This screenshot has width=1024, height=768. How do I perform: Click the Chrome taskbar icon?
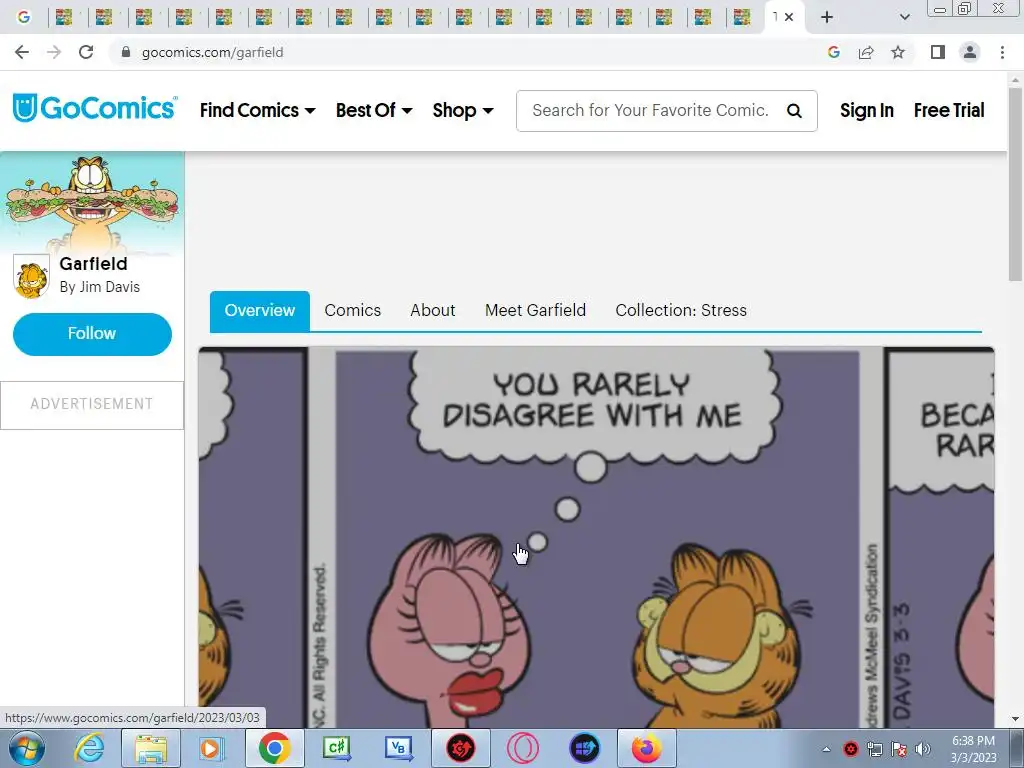click(x=274, y=748)
